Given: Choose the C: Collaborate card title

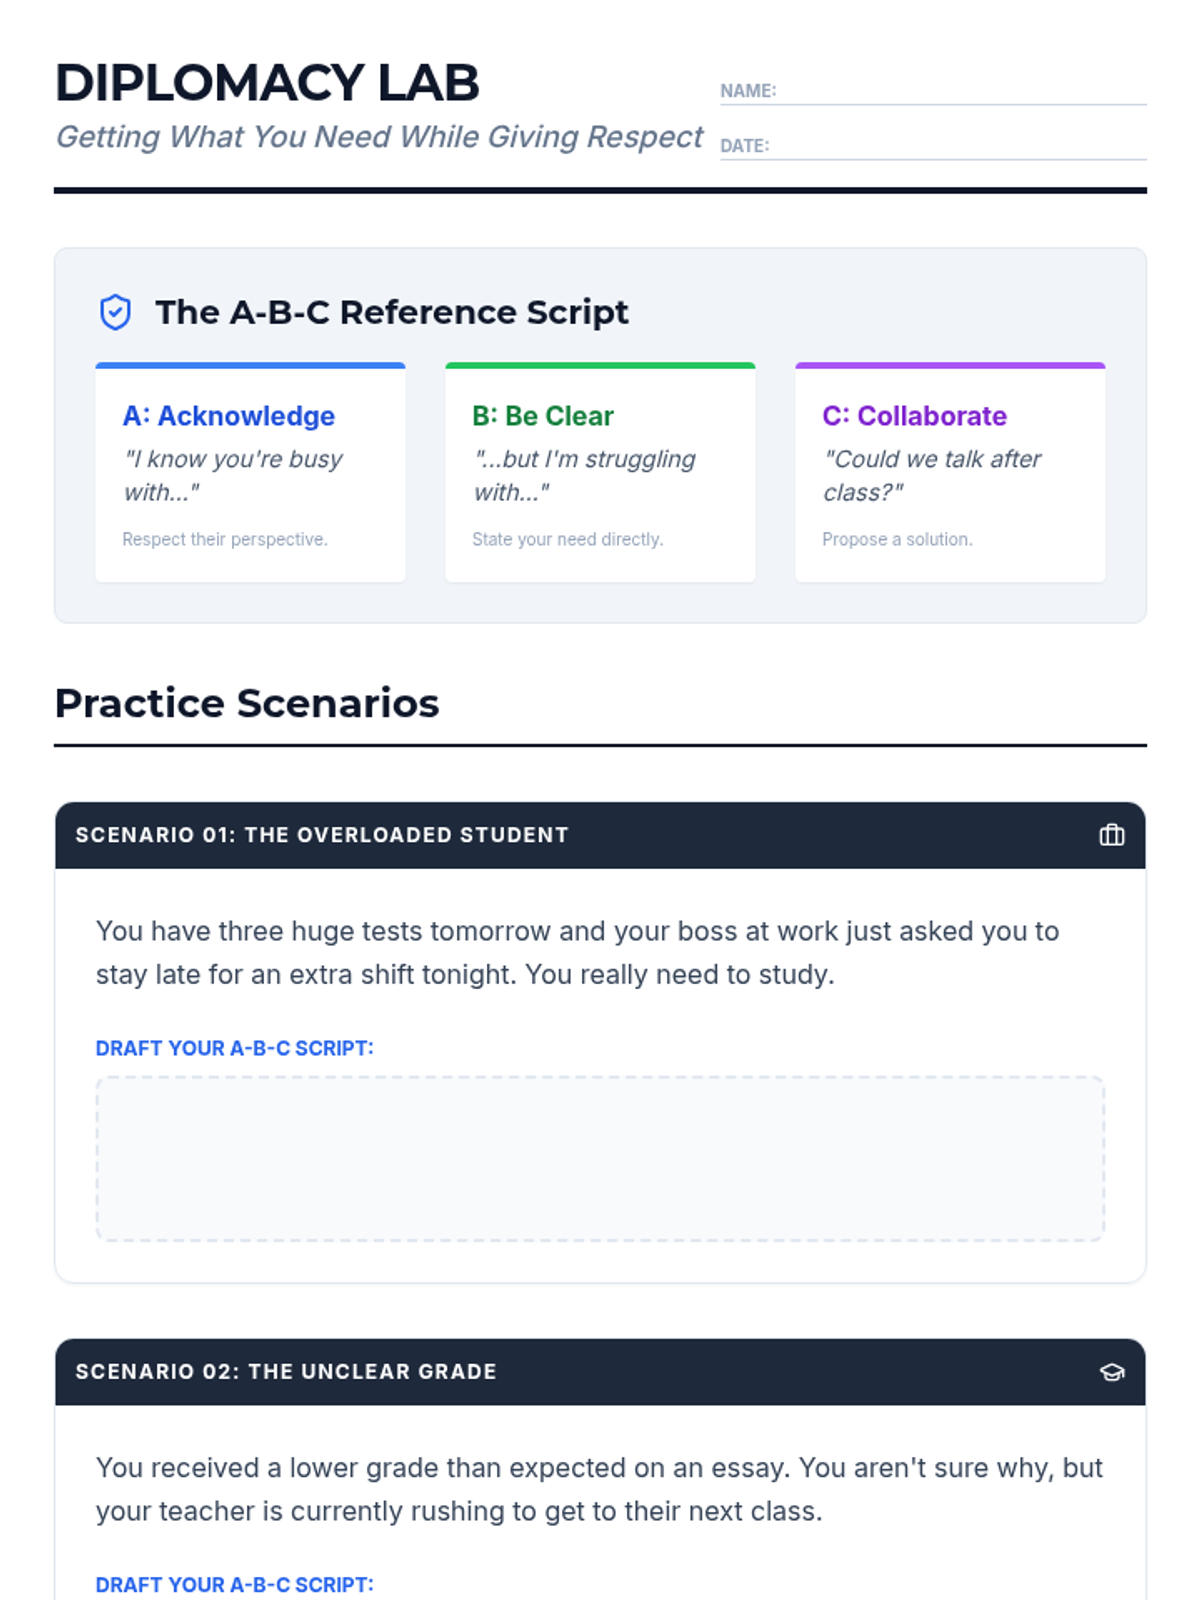Looking at the screenshot, I should (x=914, y=416).
